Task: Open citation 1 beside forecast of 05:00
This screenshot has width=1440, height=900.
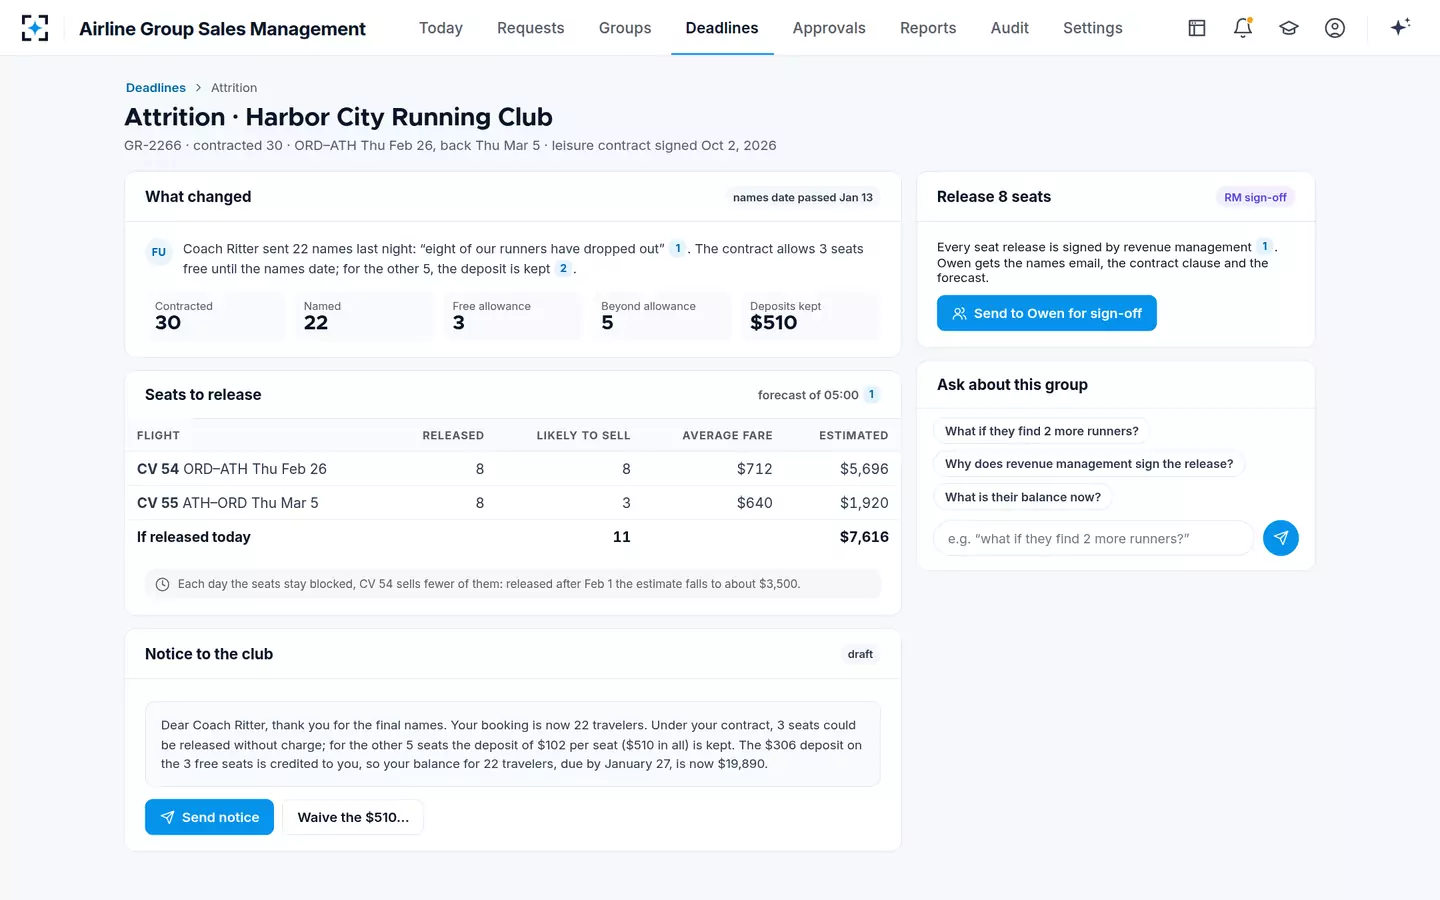Action: [872, 395]
